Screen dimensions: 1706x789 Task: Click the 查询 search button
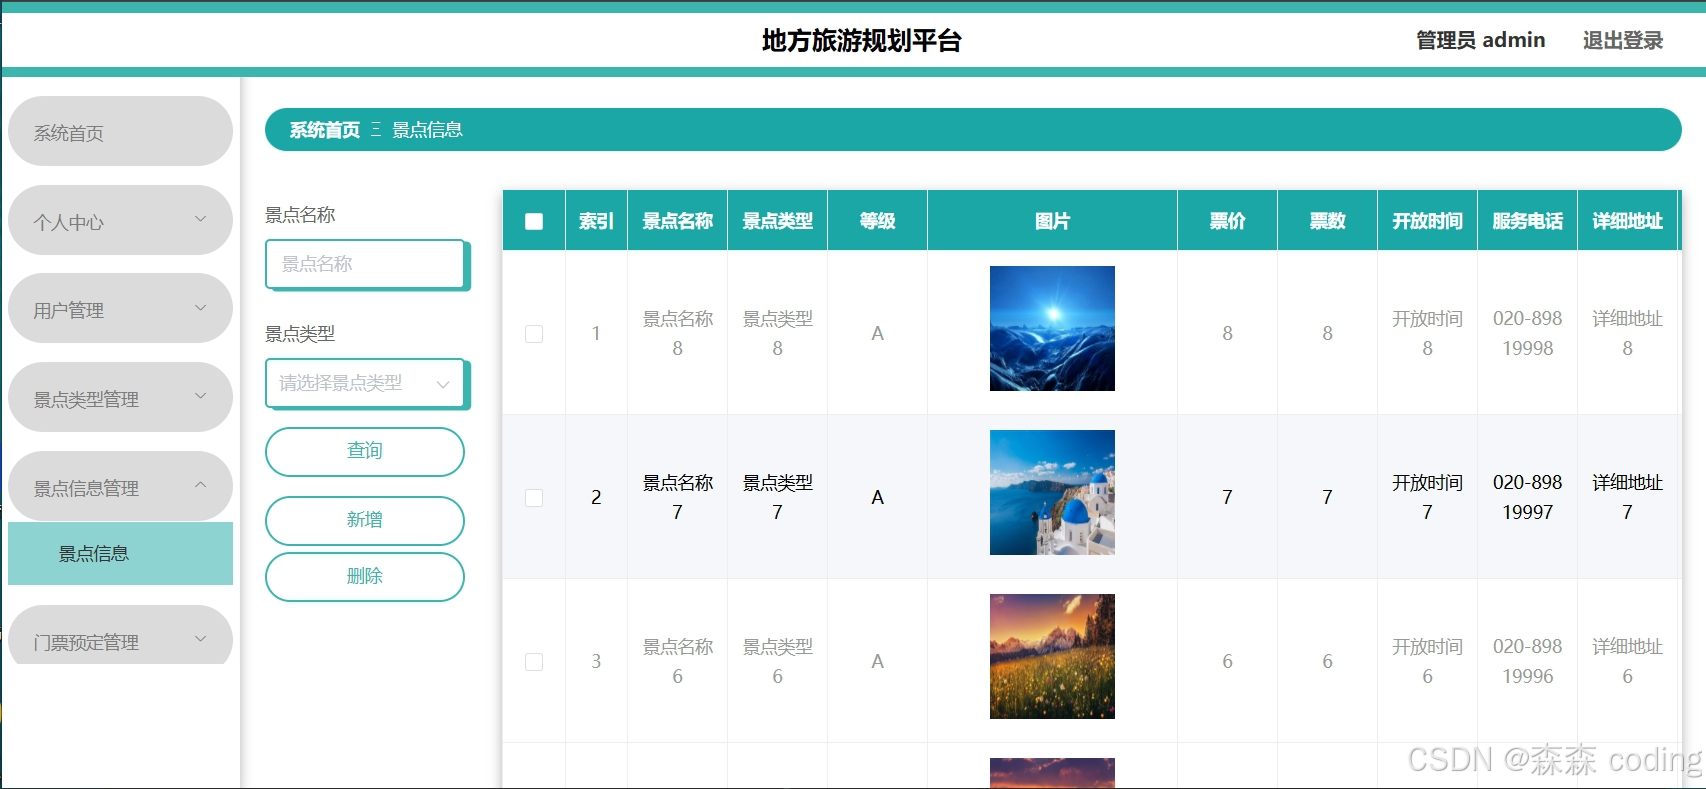tap(365, 452)
